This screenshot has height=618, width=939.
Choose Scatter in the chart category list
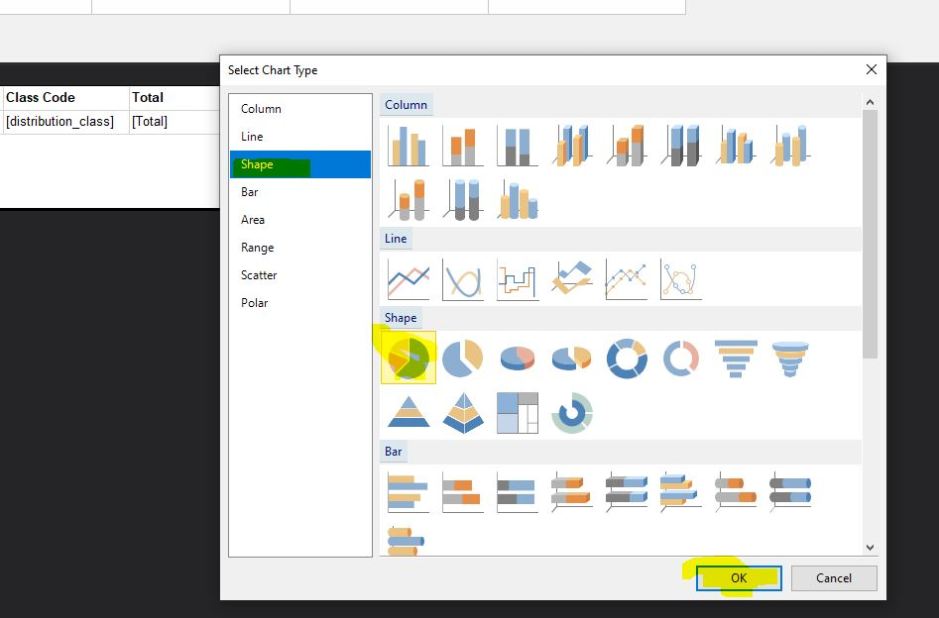tap(300, 275)
